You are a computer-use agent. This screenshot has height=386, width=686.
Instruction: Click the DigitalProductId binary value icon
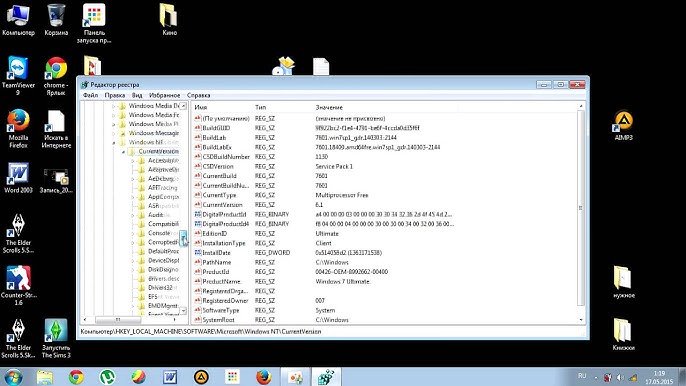[198, 214]
